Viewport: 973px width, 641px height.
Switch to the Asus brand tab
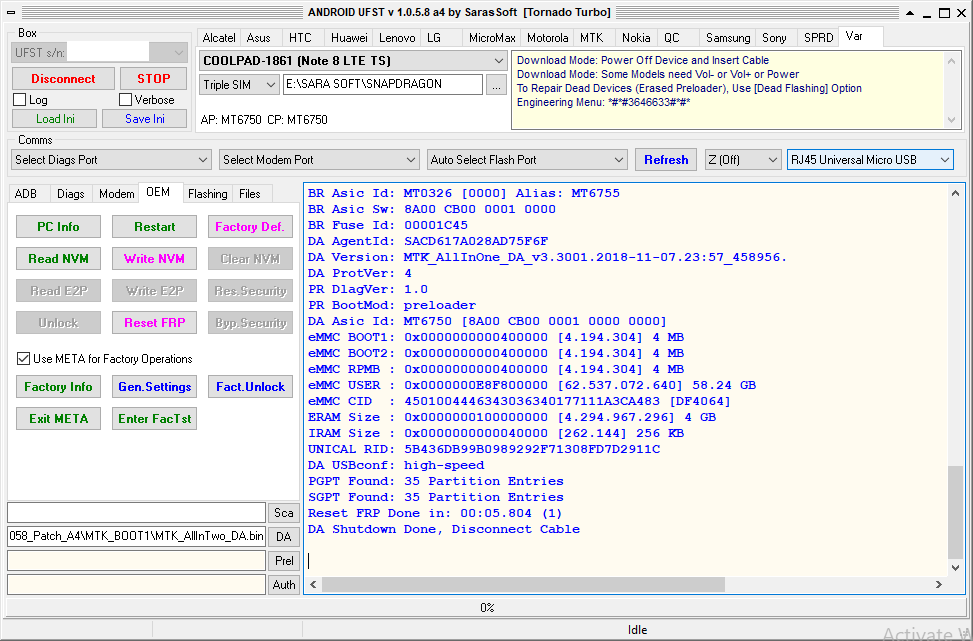(258, 38)
